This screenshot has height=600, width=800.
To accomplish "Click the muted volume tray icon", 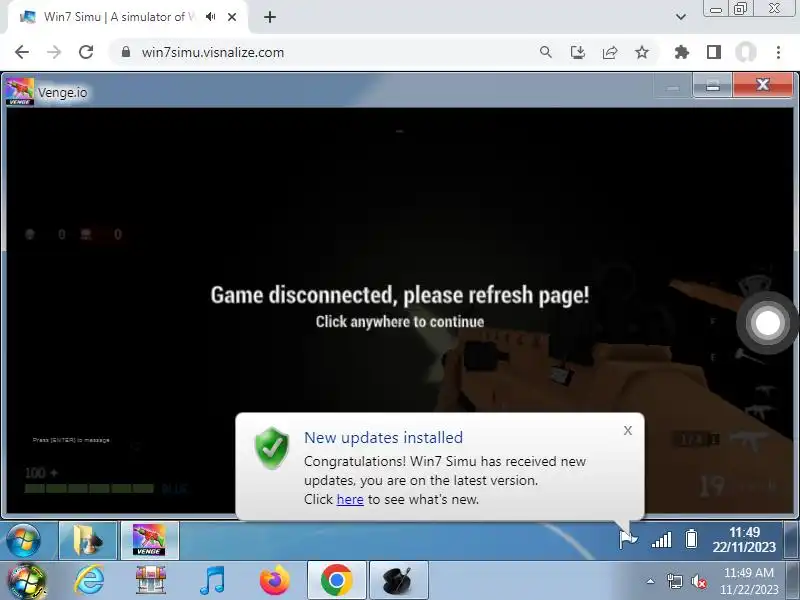I will pyautogui.click(x=698, y=581).
